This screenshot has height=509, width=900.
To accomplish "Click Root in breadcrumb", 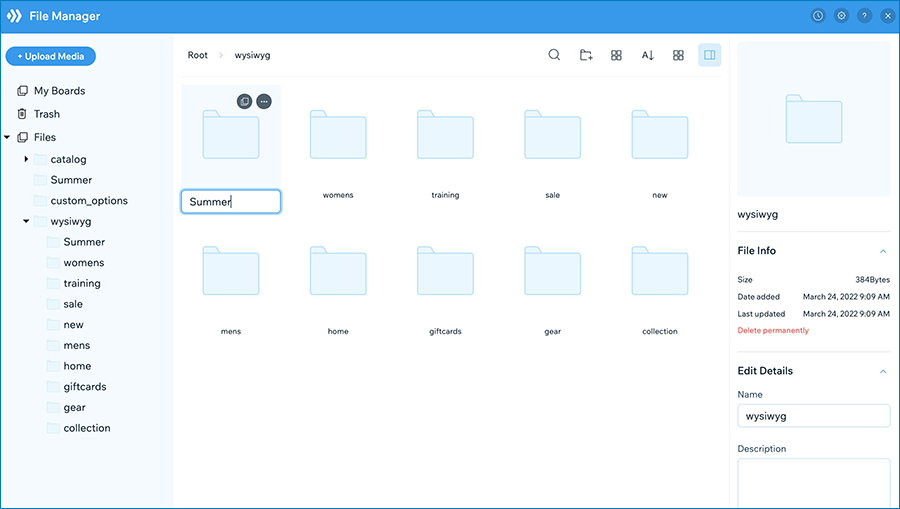I will click(197, 55).
